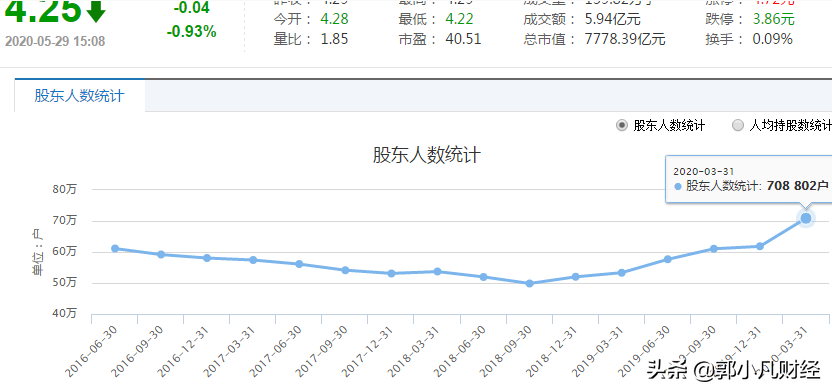Click the 2016-12-31 data point
832x392 pixels.
coord(207,258)
